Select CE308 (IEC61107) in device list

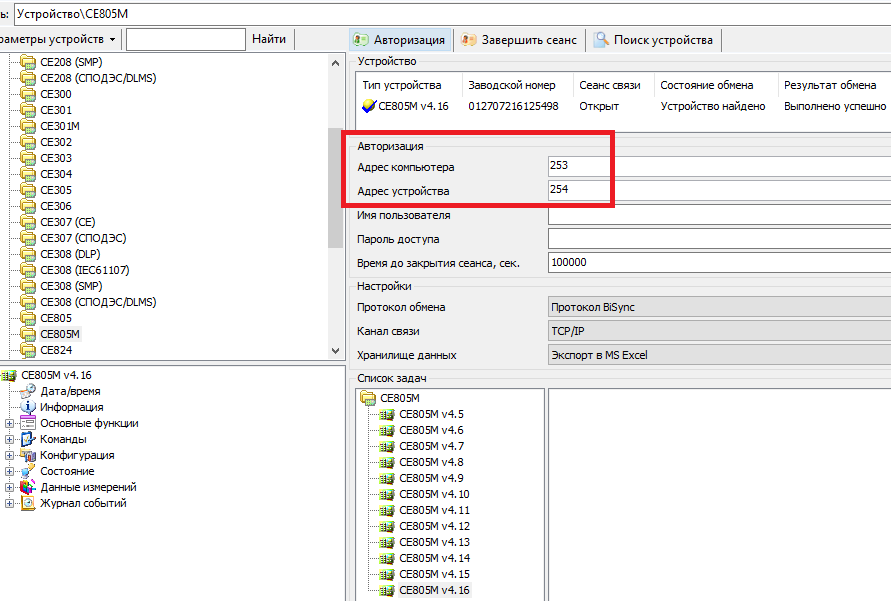(84, 270)
